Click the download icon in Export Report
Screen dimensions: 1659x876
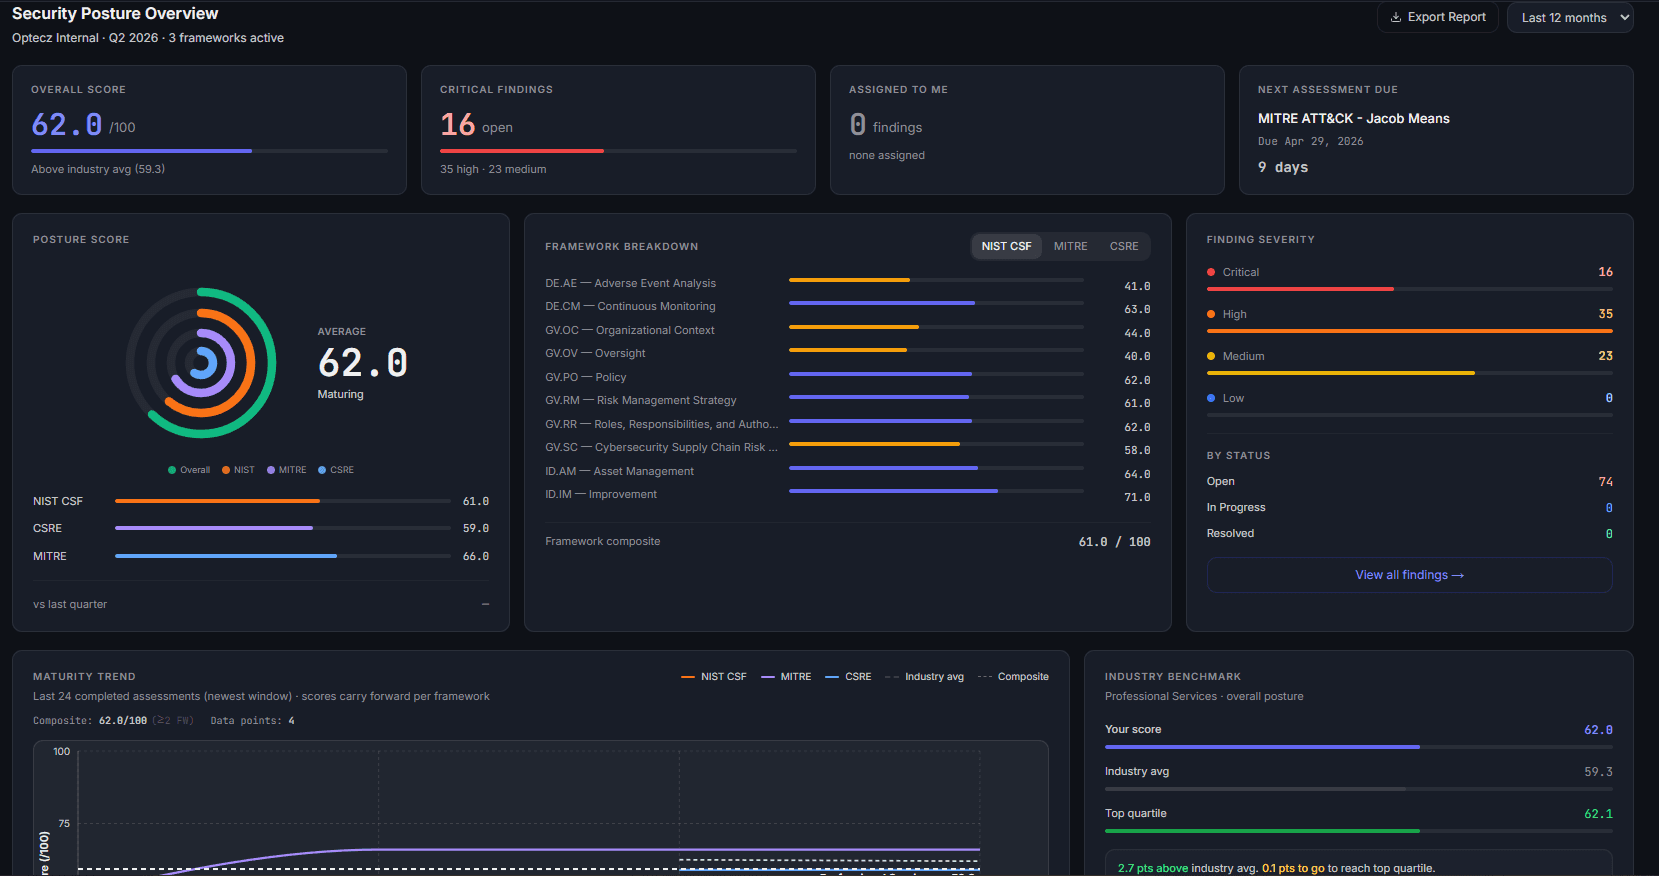click(x=1396, y=17)
